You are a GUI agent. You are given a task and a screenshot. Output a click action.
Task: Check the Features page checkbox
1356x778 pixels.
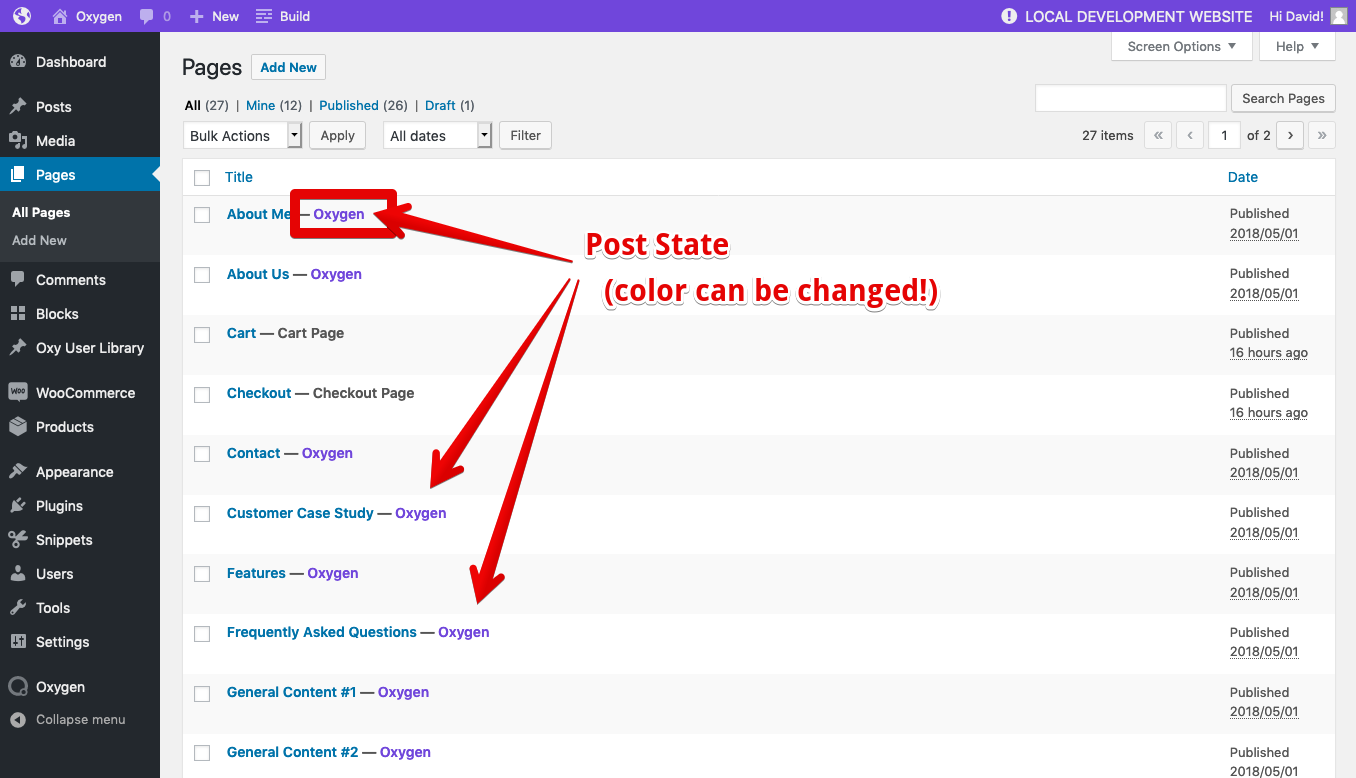[x=202, y=574]
